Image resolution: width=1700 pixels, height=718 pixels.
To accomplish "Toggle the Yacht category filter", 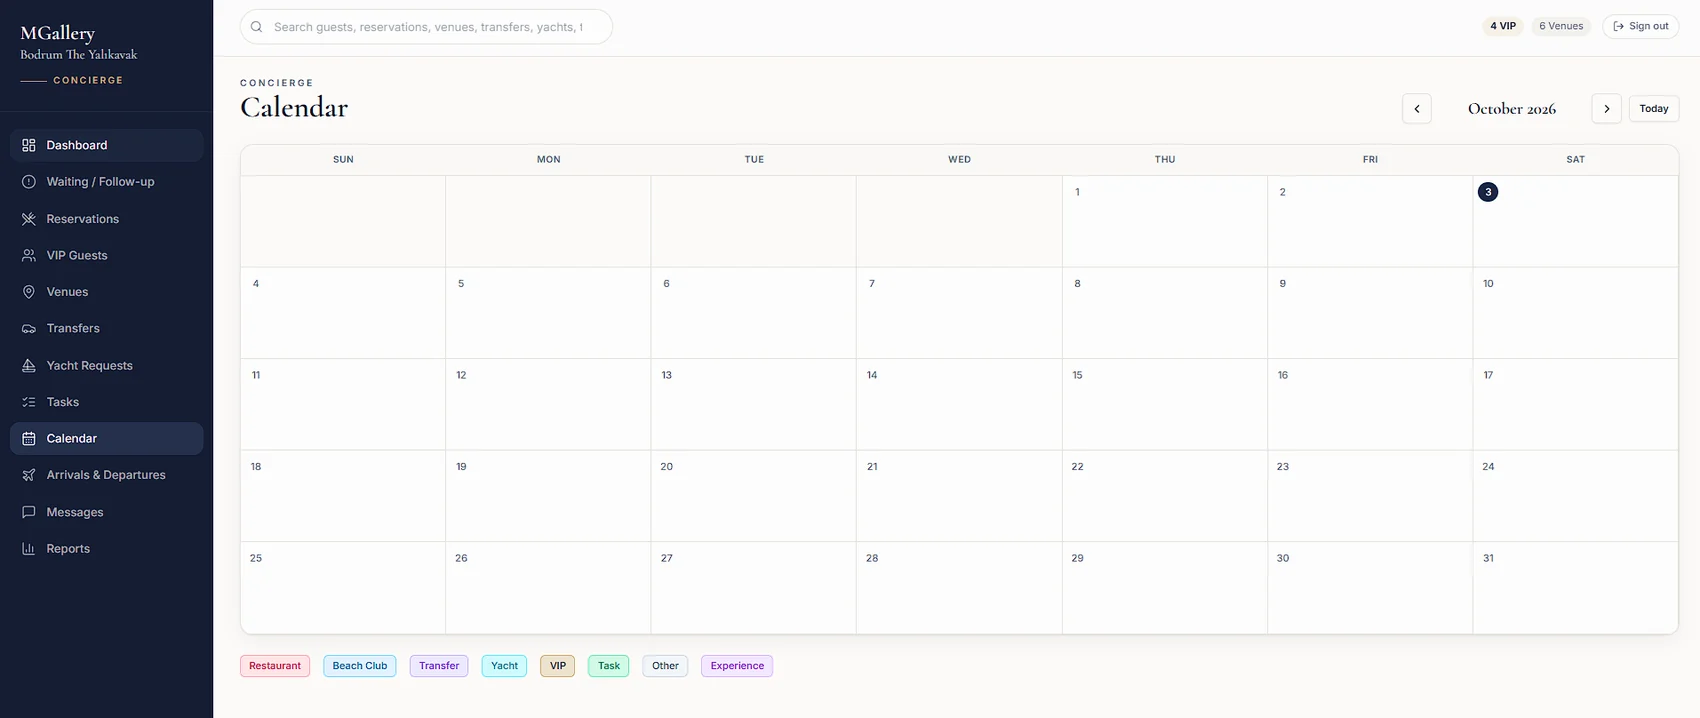I will (505, 666).
